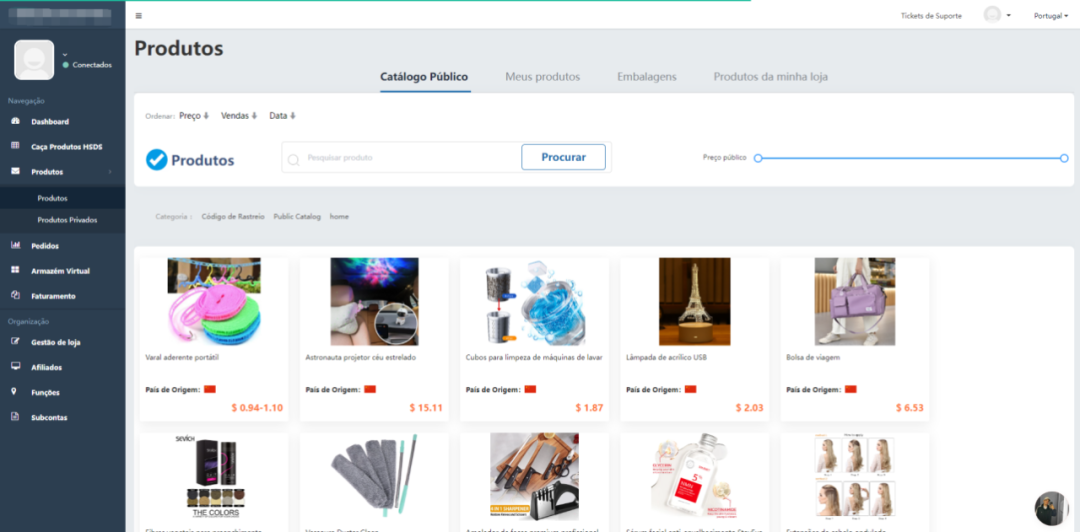Expand the sidebar profile chevron
The height and width of the screenshot is (532, 1080).
point(65,54)
